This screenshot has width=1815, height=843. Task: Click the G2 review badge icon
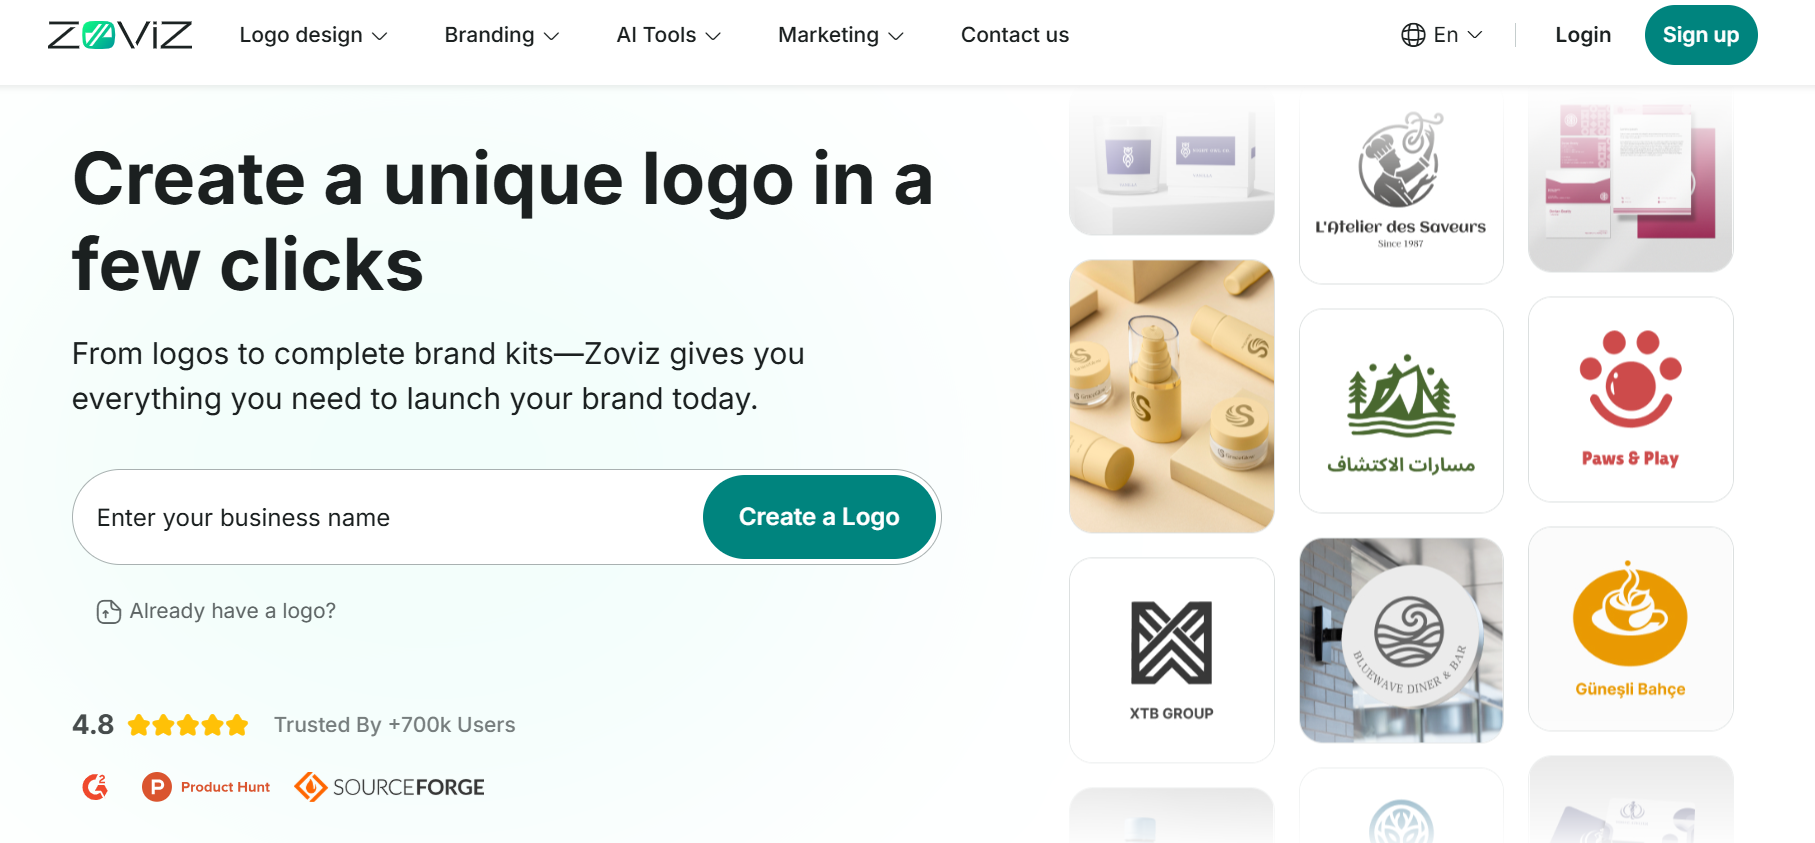95,787
